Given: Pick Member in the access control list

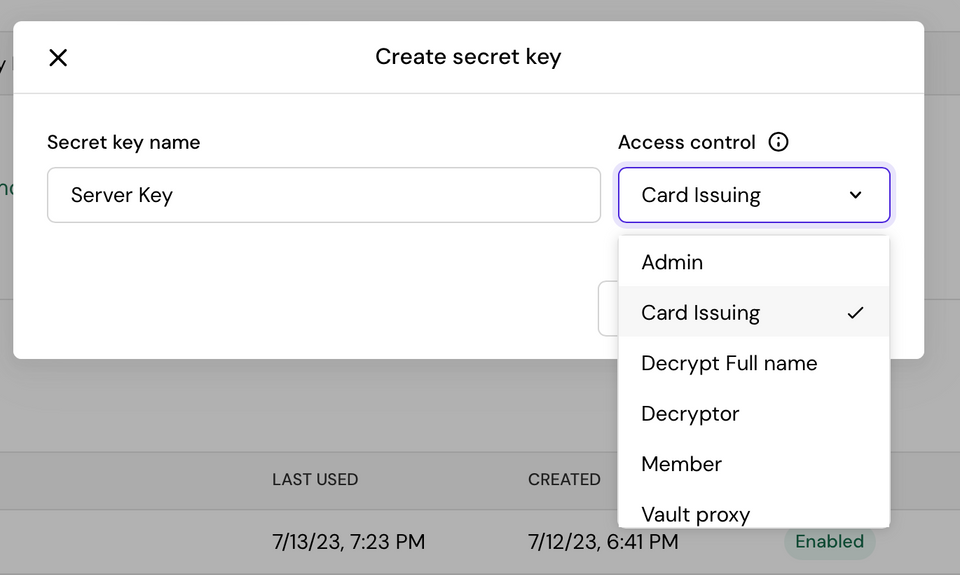Looking at the screenshot, I should click(681, 464).
